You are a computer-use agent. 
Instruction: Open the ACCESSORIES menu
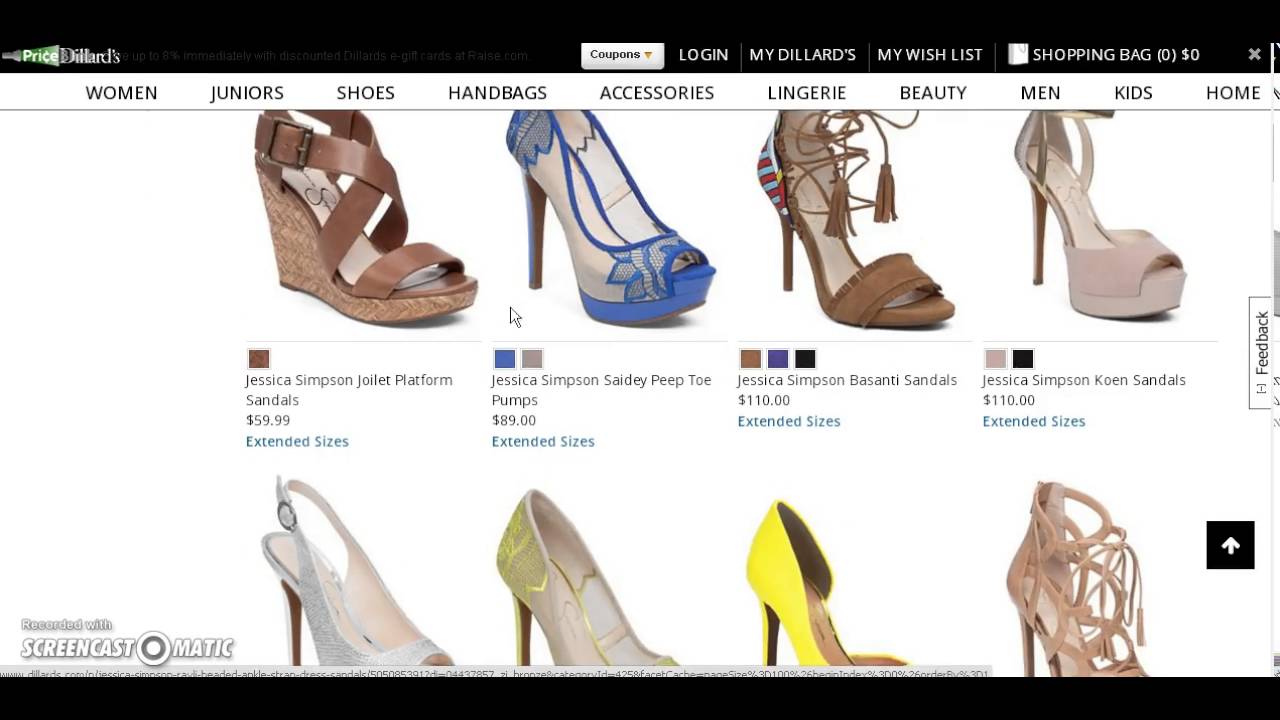click(657, 93)
